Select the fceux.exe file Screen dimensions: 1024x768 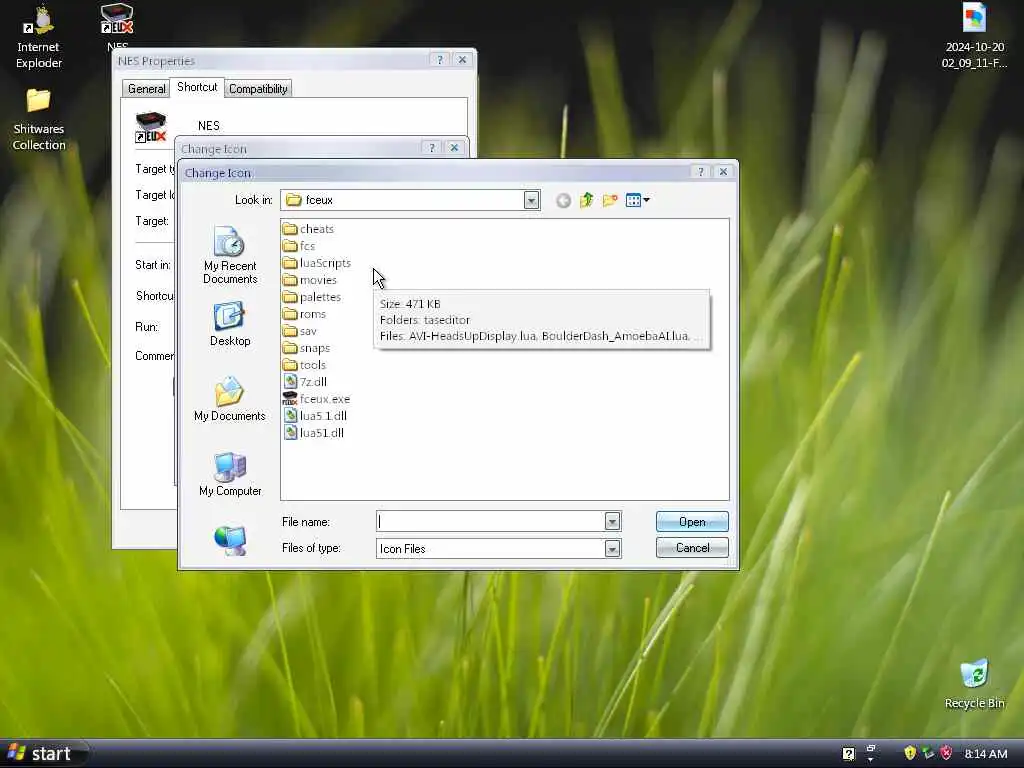coord(317,398)
